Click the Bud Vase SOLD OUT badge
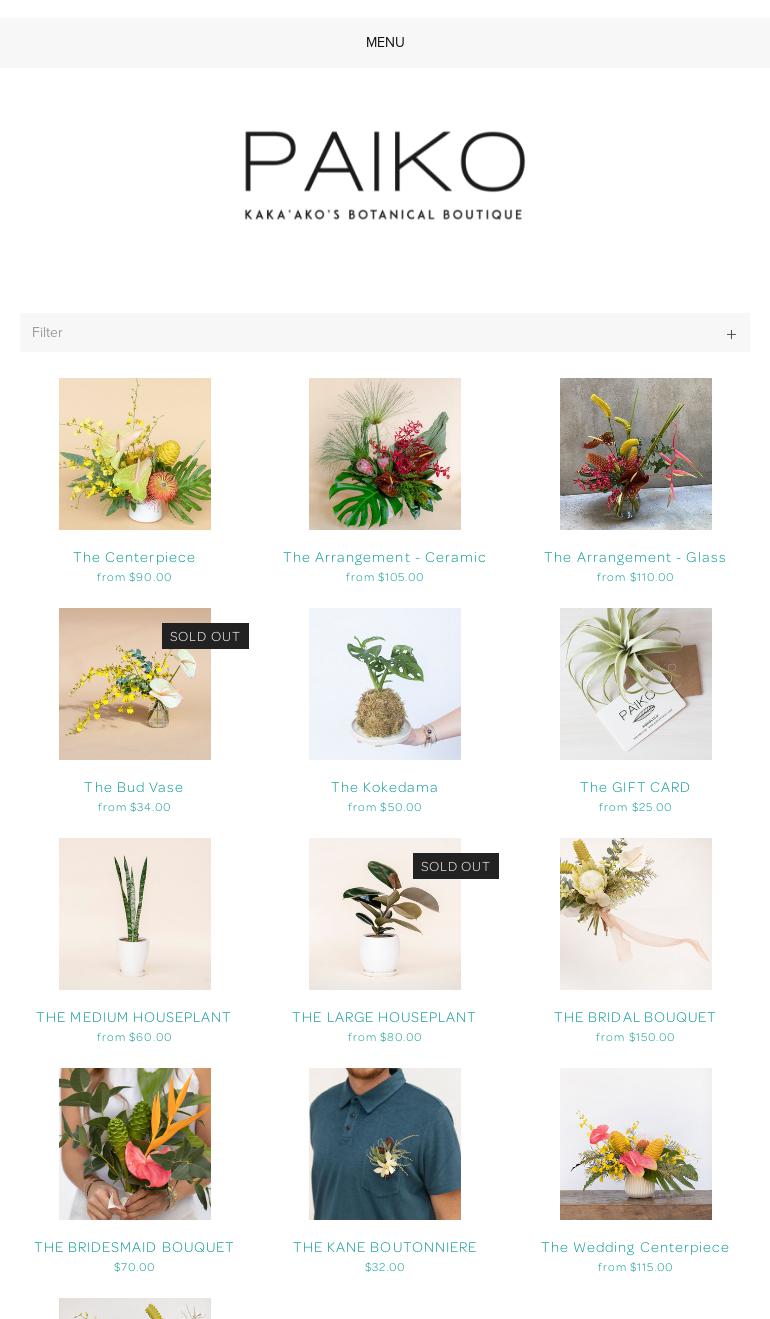 tap(205, 636)
